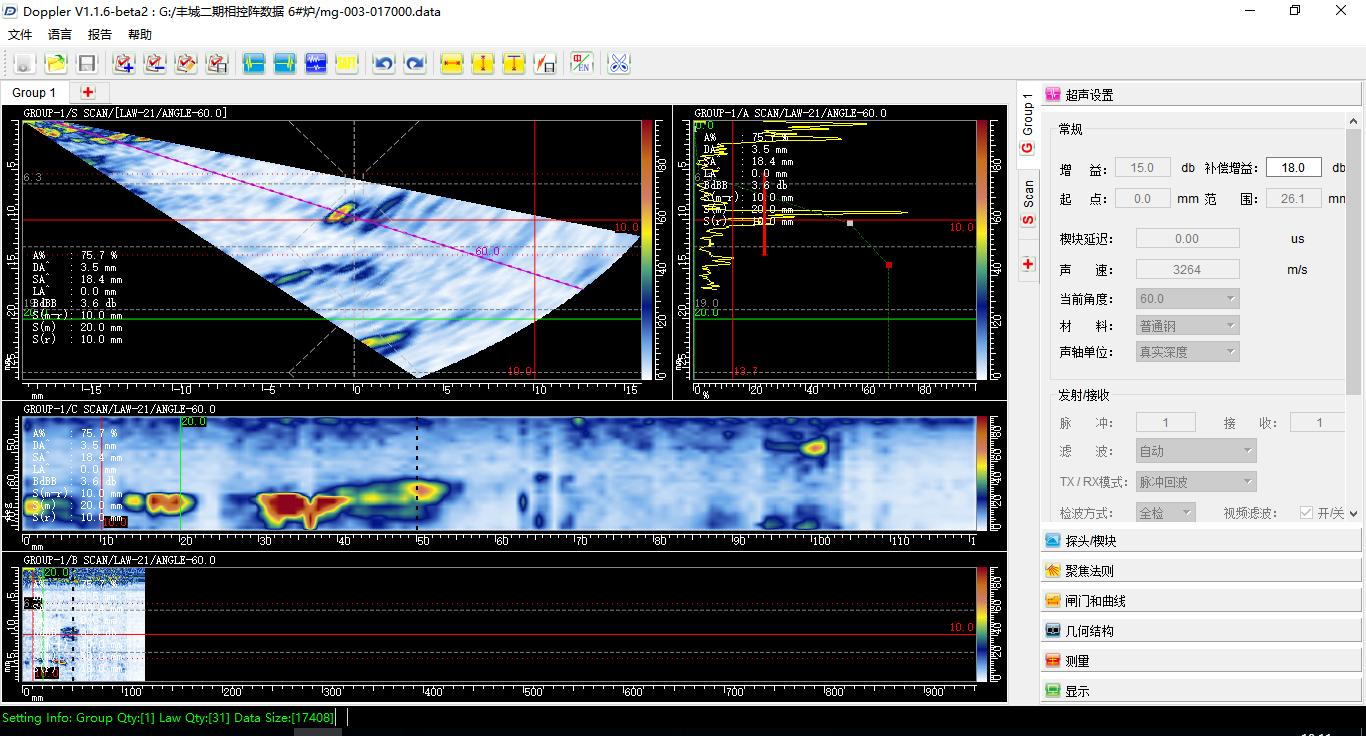Click the settings panel scrollbar up arrow

tap(1354, 119)
